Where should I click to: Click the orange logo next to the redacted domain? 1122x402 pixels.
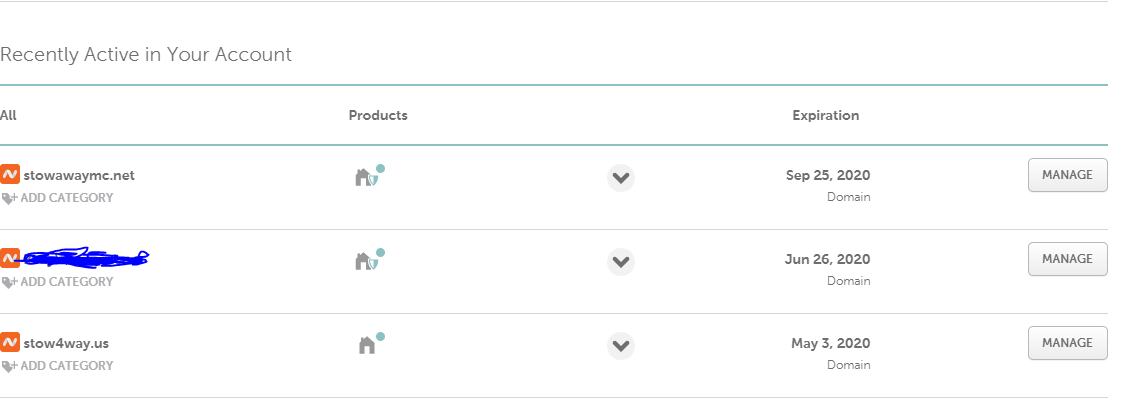[10, 258]
